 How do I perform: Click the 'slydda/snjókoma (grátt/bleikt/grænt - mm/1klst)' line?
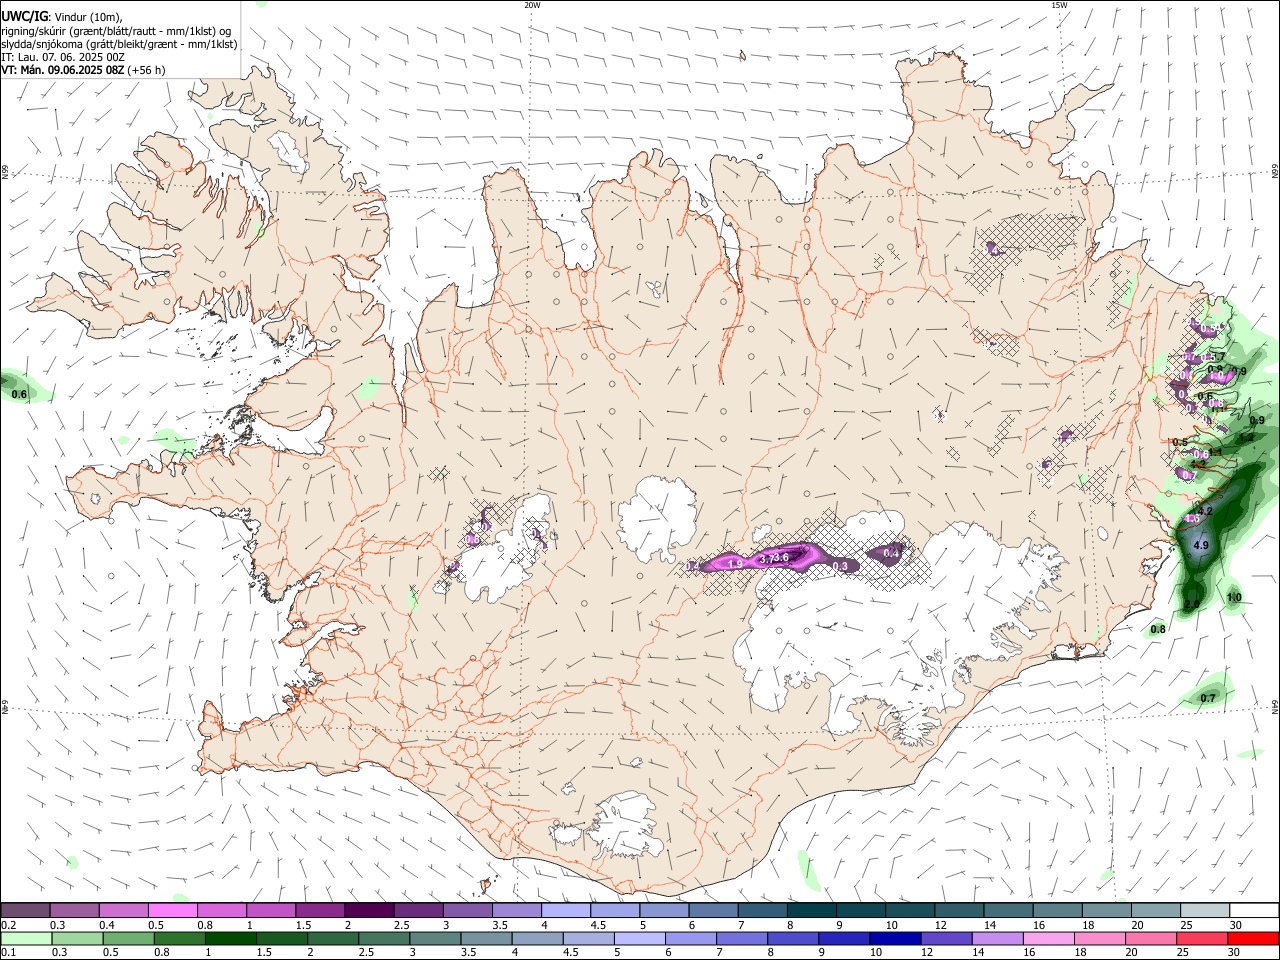pyautogui.click(x=119, y=44)
